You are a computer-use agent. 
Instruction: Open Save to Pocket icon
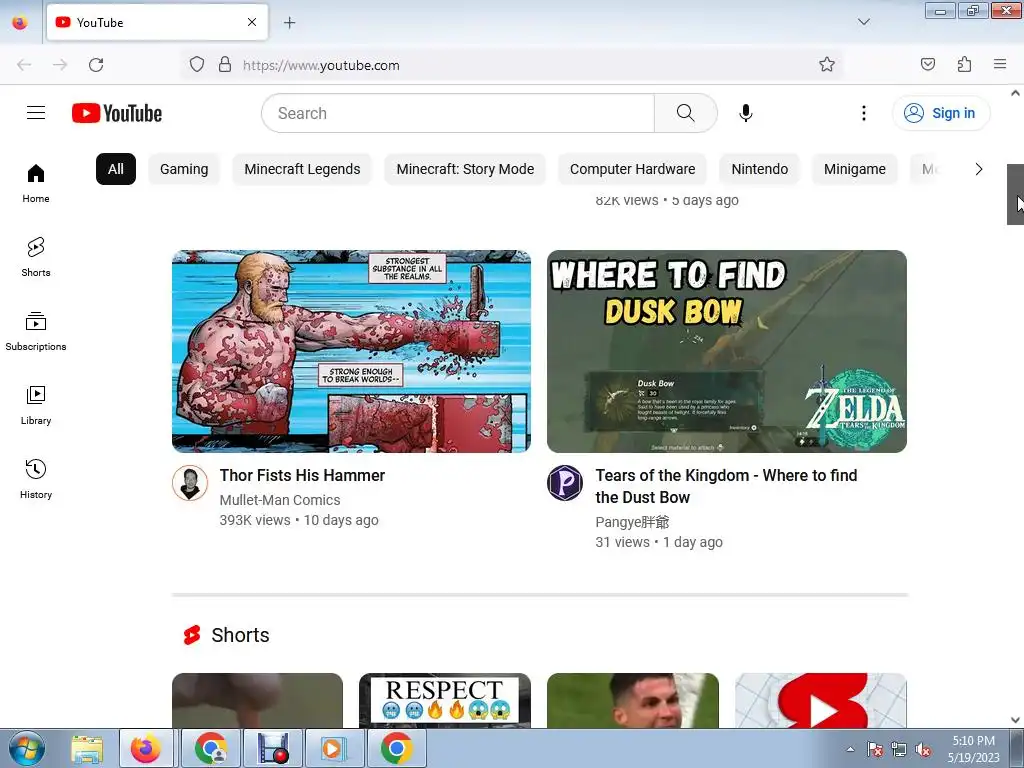(x=927, y=64)
